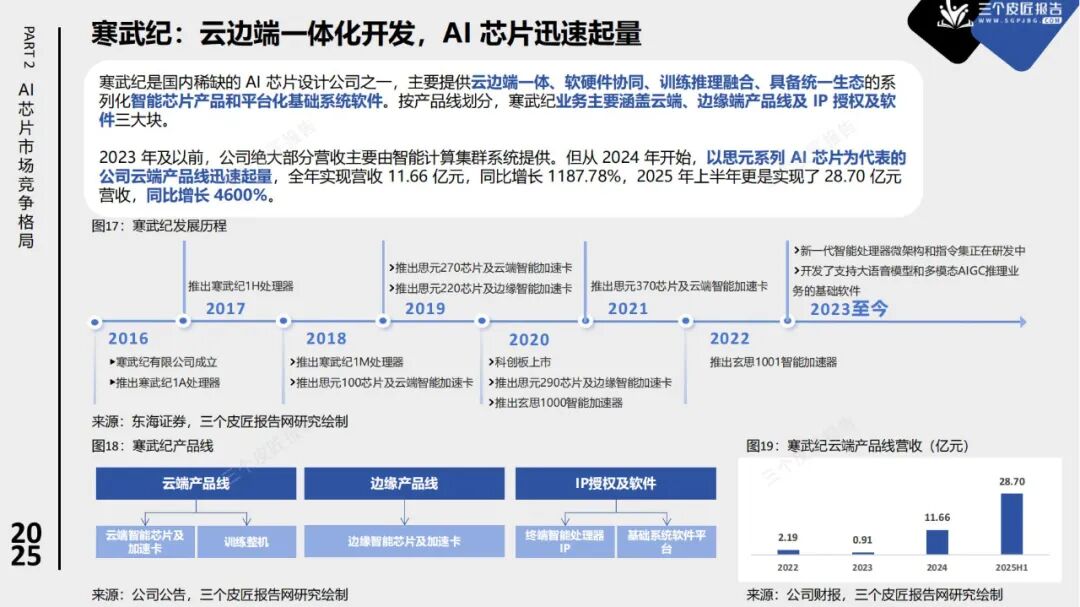This screenshot has width=1080, height=607.
Task: Click the 图18：寒武纪产品线 caption
Action: (153, 446)
